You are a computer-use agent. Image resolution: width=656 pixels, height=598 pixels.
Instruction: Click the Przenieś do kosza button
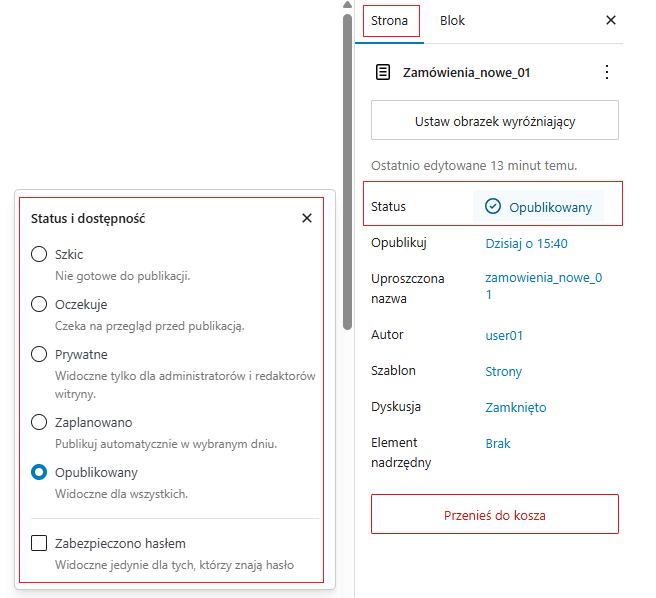494,516
